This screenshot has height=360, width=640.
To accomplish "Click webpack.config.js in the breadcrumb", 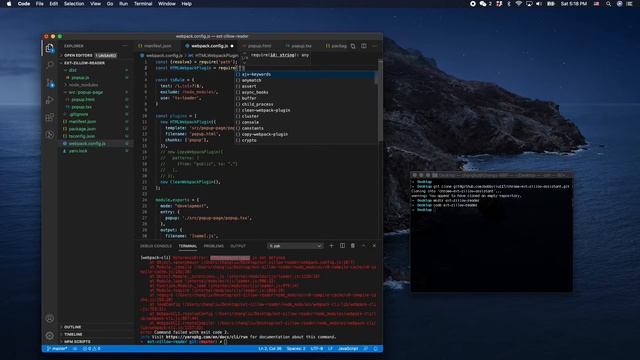I will (x=164, y=55).
